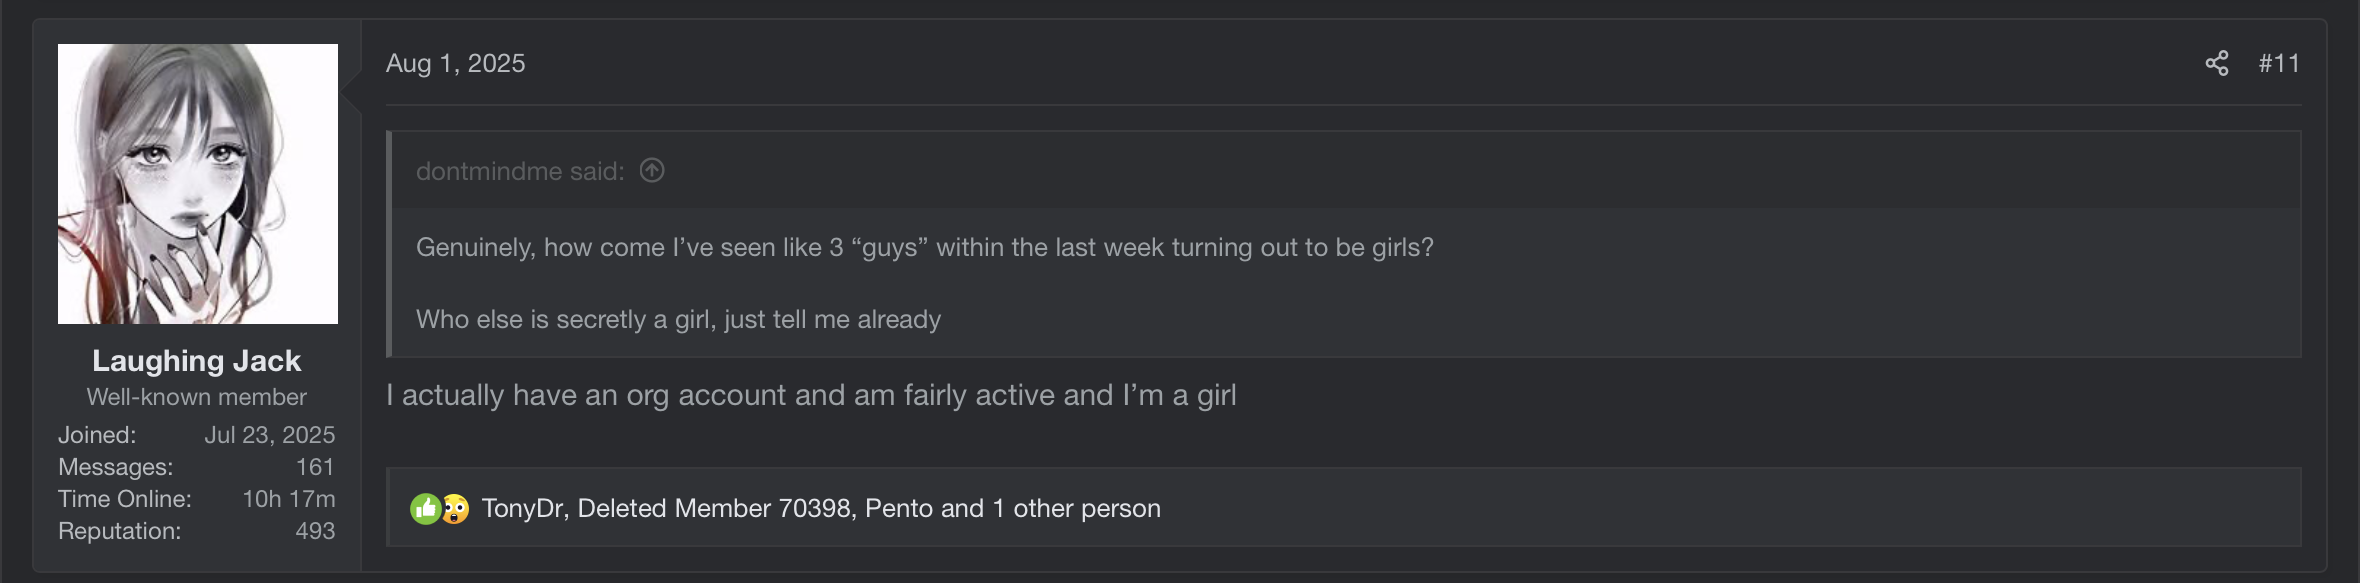Jump to original post via quote arrow icon
The height and width of the screenshot is (583, 2360).
coord(652,171)
